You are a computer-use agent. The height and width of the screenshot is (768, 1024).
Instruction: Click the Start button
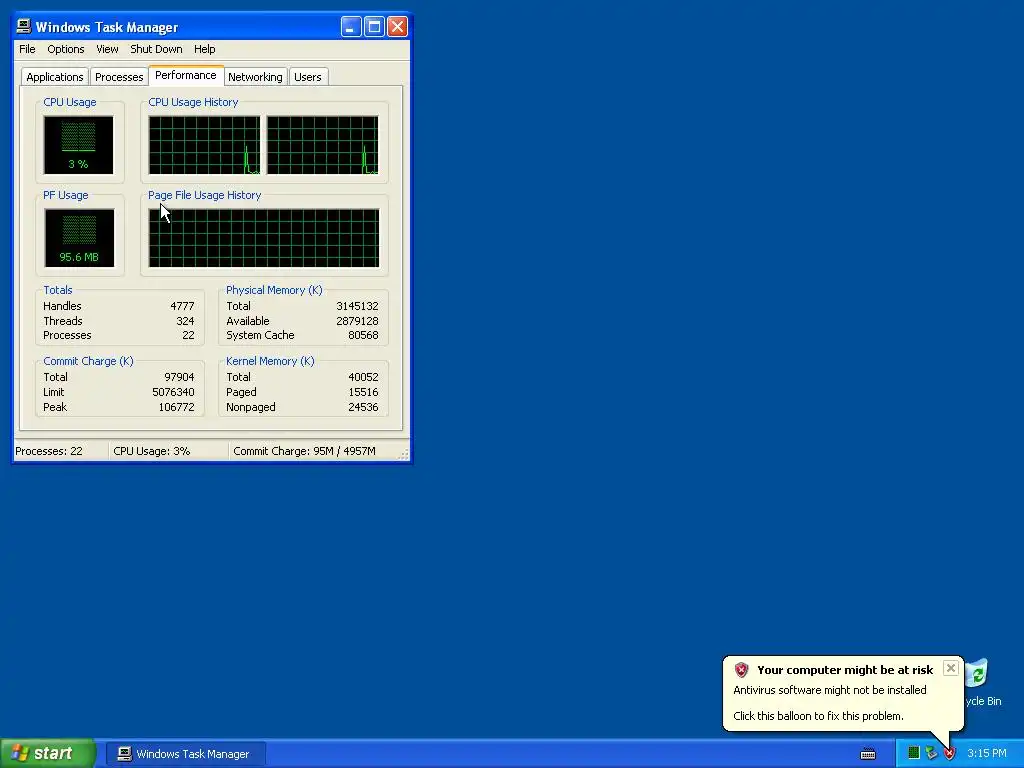(47, 753)
